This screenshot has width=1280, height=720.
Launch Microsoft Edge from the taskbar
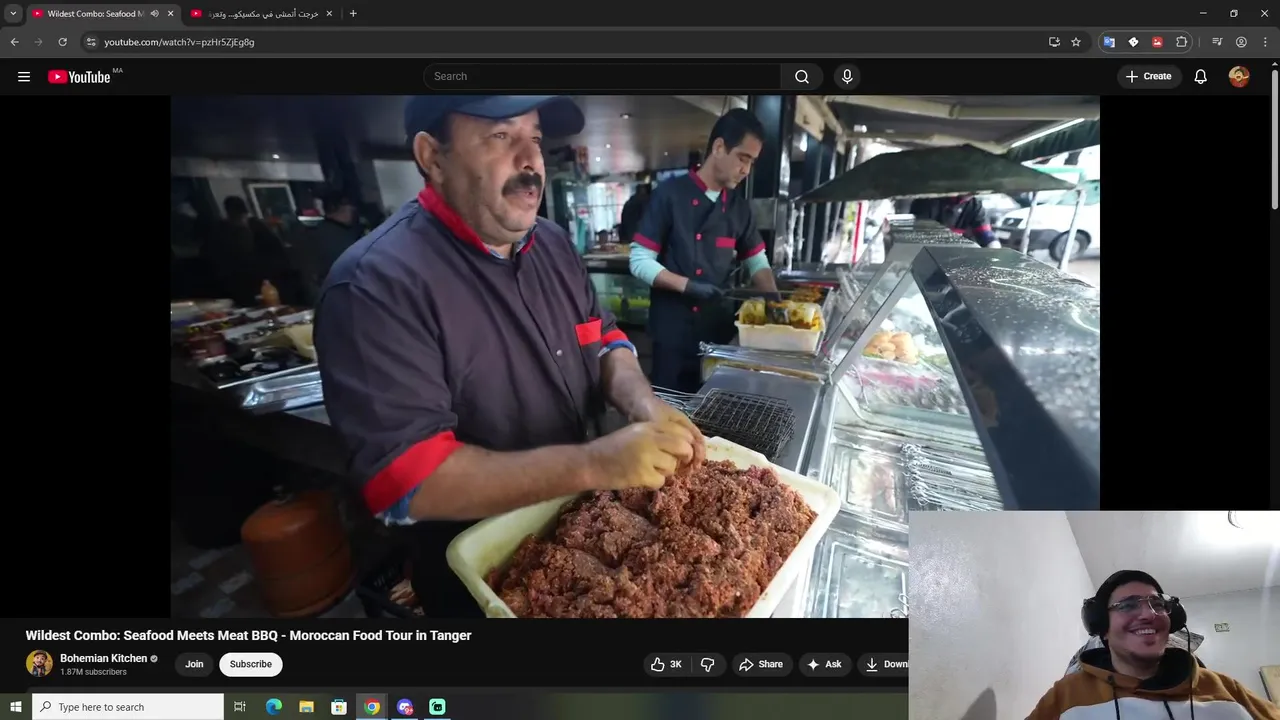pos(273,707)
